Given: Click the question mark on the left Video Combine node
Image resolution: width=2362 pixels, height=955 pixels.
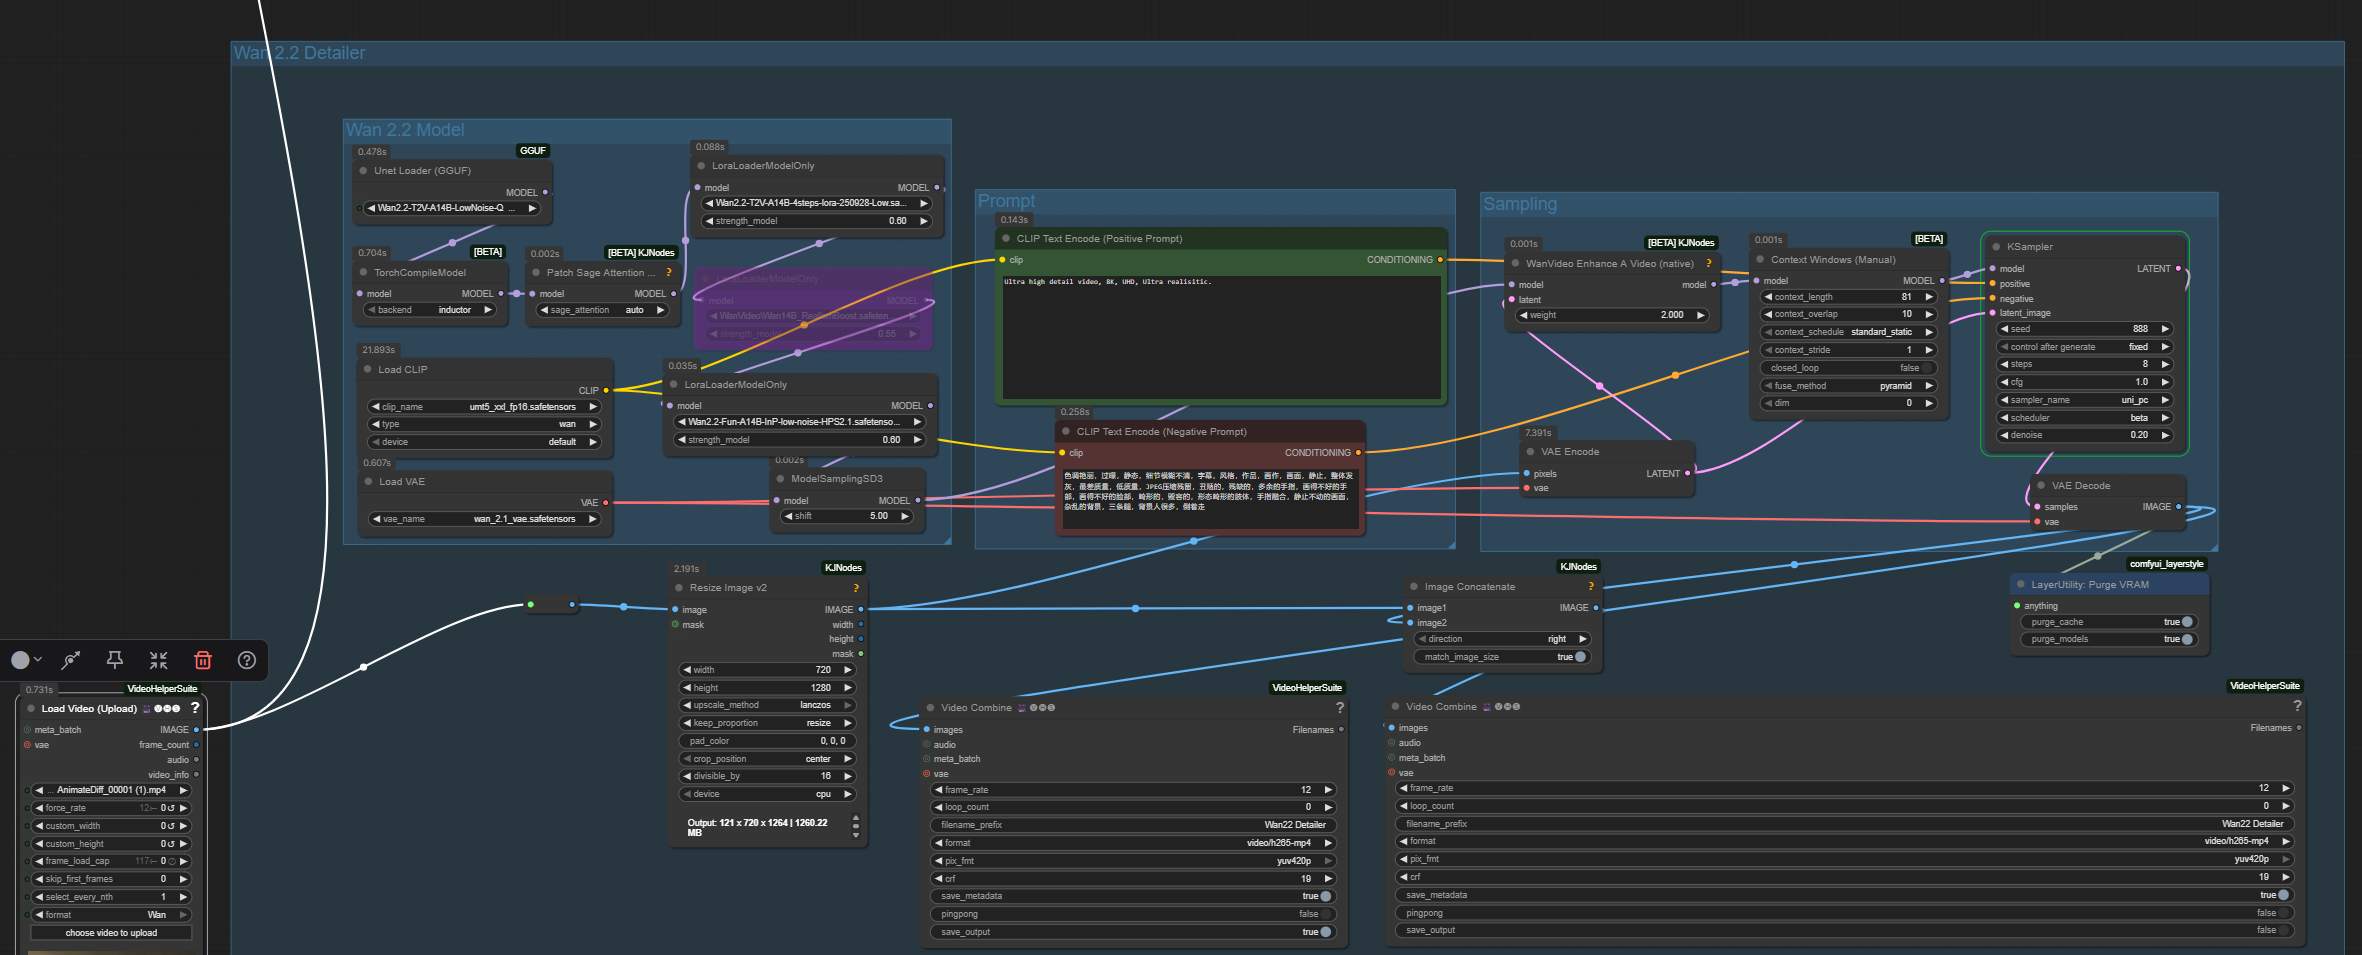Looking at the screenshot, I should pyautogui.click(x=1340, y=707).
